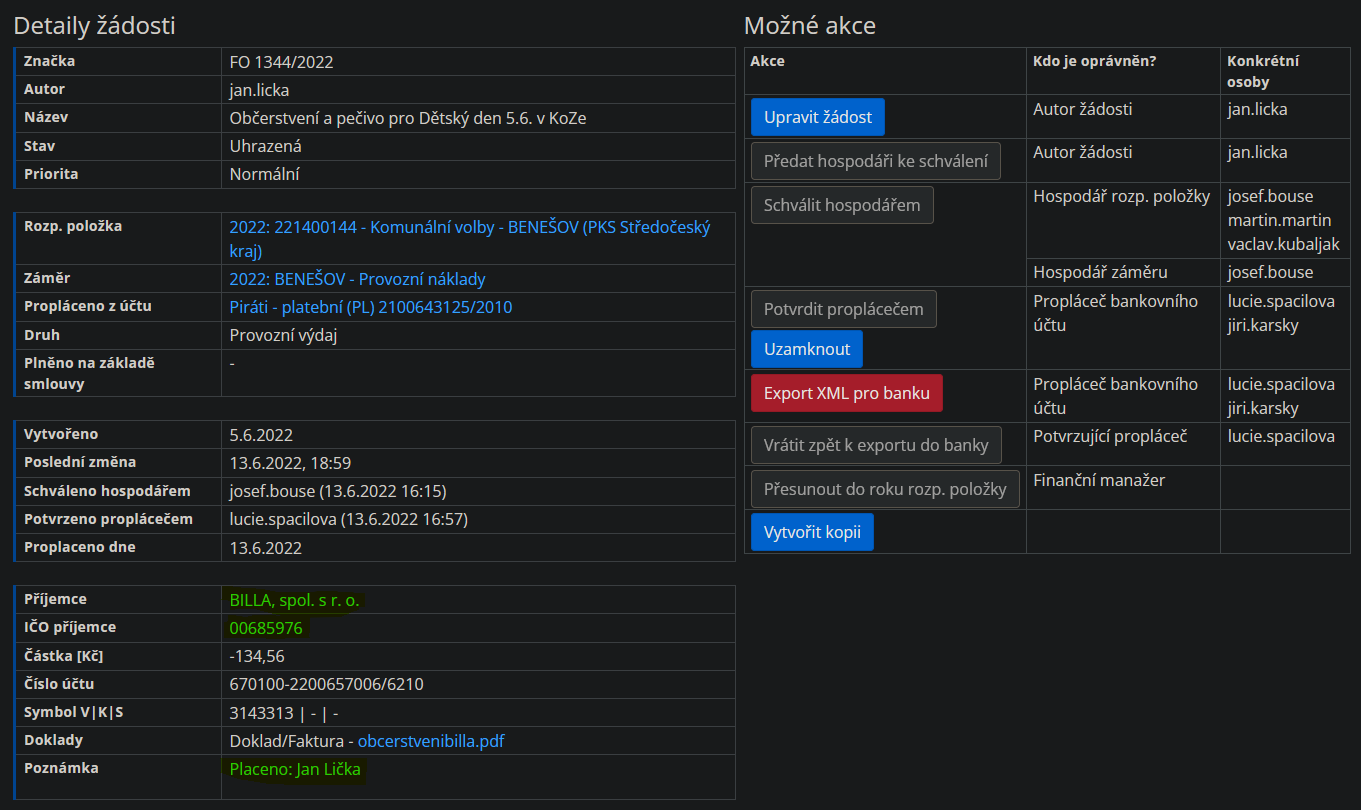
Task: Open BENEŠOV Provozní náklady link
Action: point(357,279)
